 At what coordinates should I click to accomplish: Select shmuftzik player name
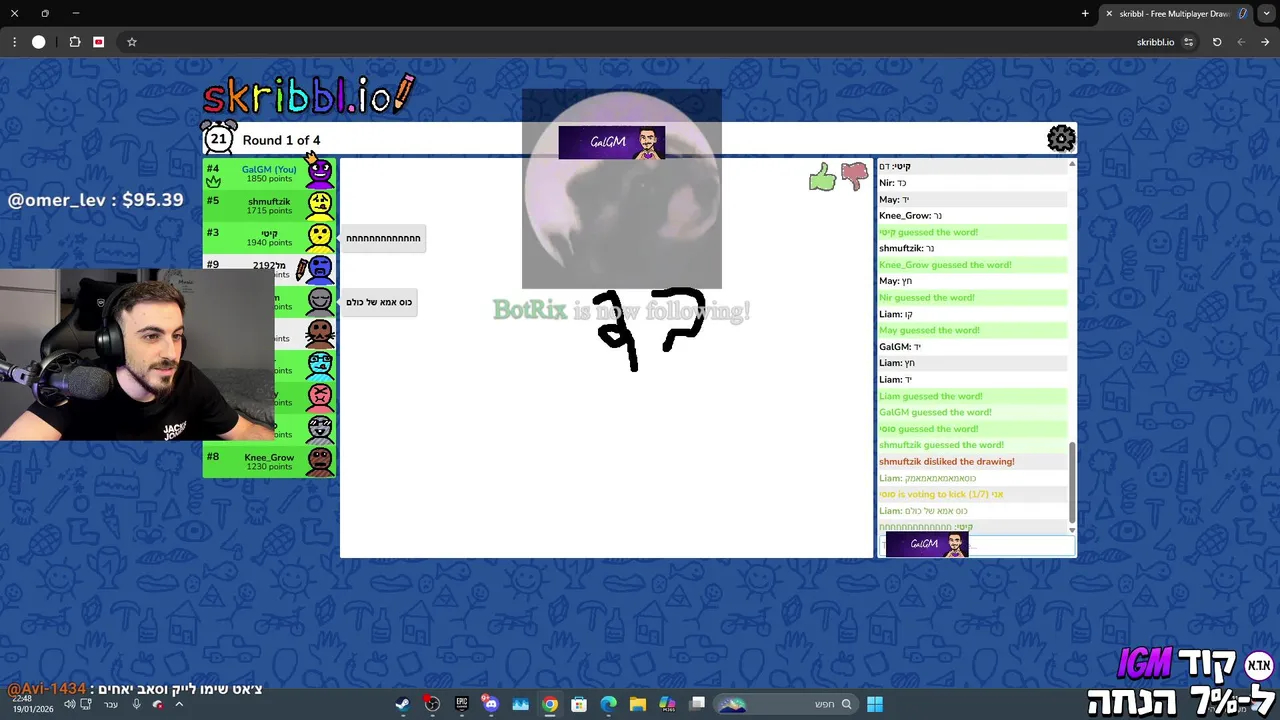pyautogui.click(x=269, y=201)
